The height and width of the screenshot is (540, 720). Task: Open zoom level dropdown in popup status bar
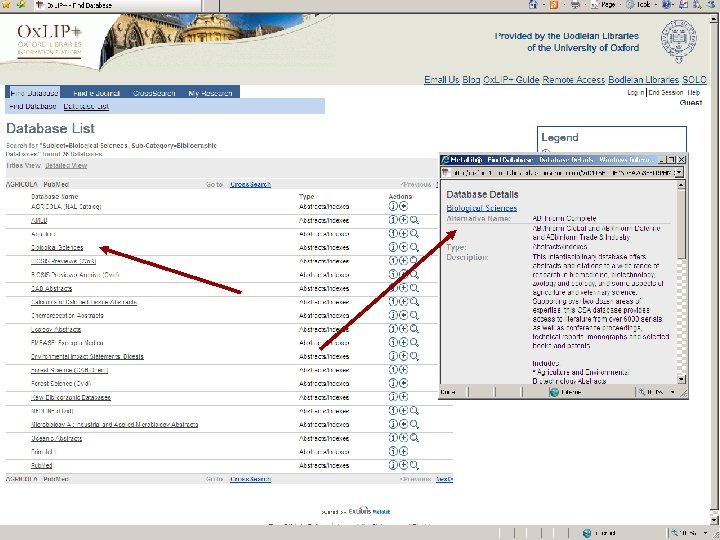click(673, 392)
